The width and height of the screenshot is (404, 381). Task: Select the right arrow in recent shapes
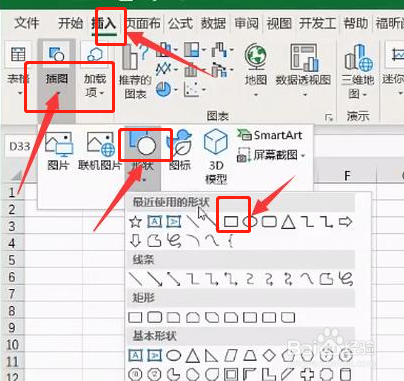pos(345,221)
